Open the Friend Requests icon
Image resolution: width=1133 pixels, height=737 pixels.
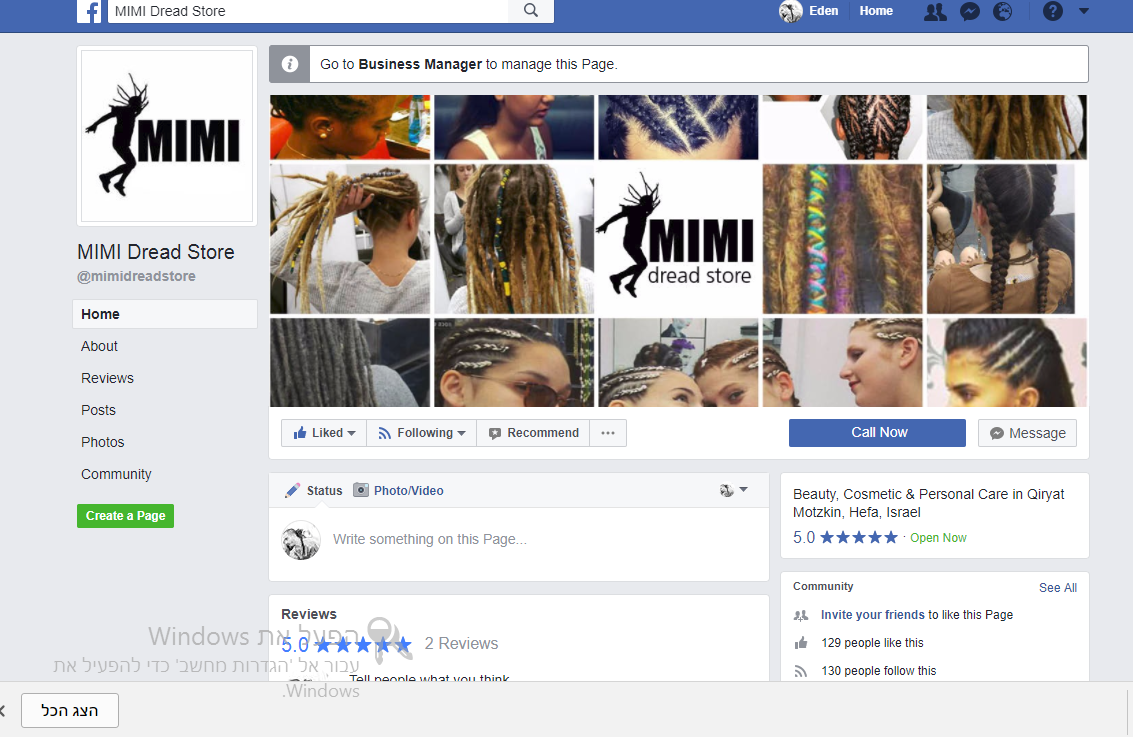click(935, 12)
